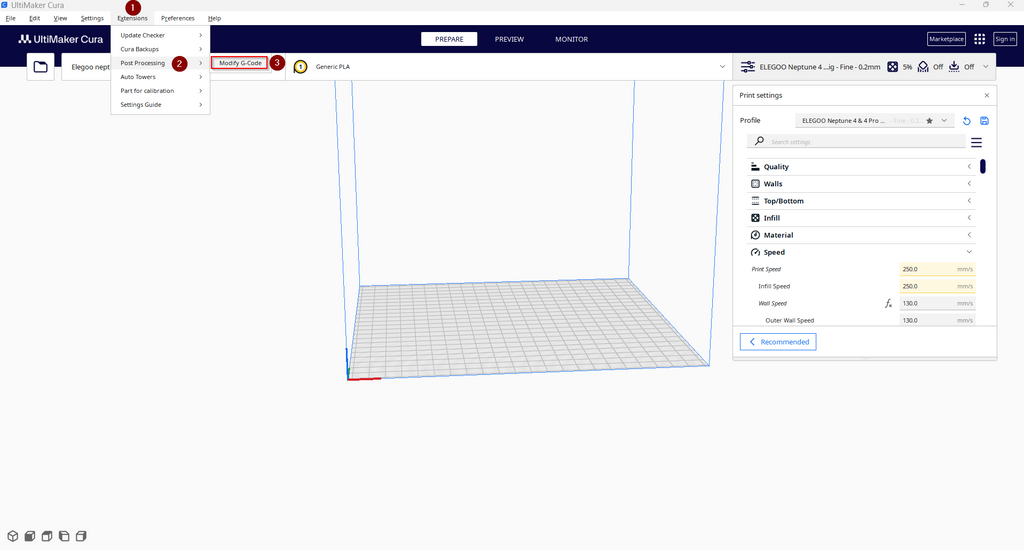
Task: Click the Top/Bottom category icon
Action: tap(755, 201)
